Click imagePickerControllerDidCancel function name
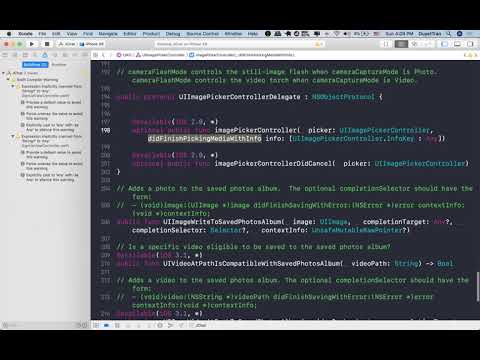Screen dimensions: 480x360 pyautogui.click(x=273, y=163)
